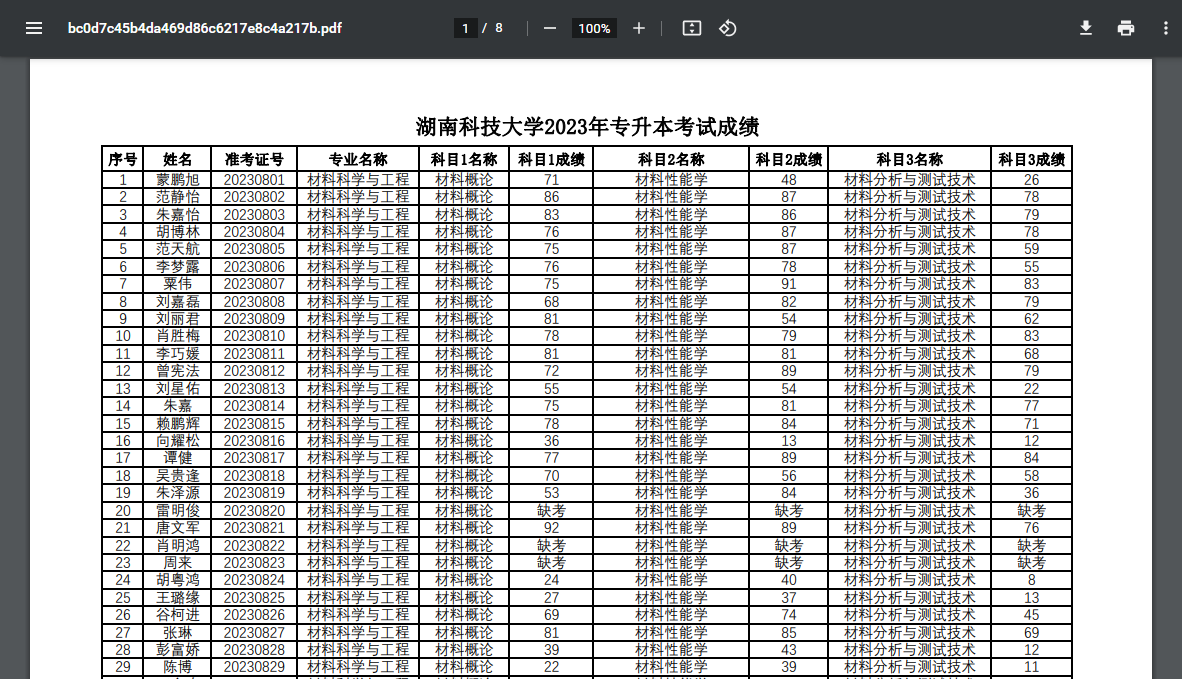Click the current page number field
1182x679 pixels.
coord(465,29)
